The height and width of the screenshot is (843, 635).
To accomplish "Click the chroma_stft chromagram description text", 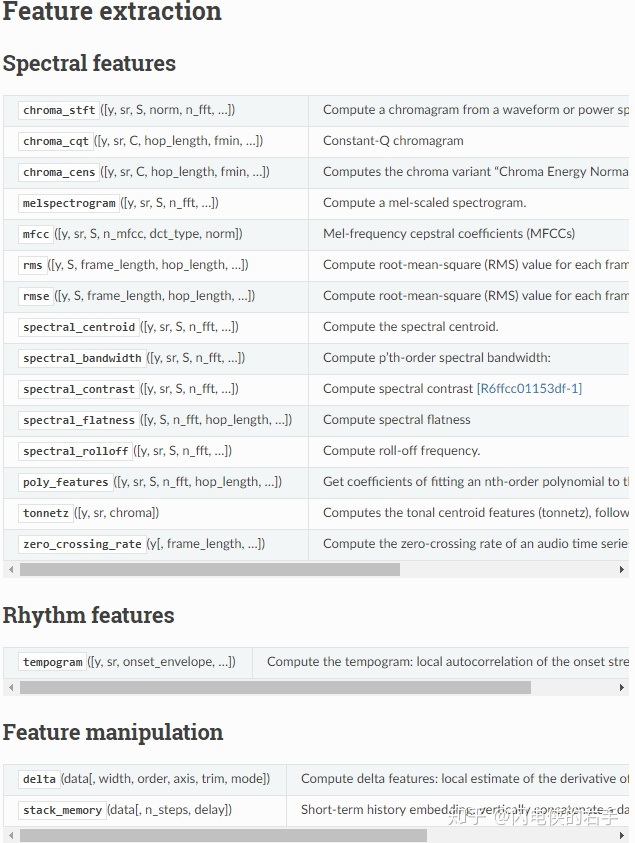I will click(x=476, y=110).
